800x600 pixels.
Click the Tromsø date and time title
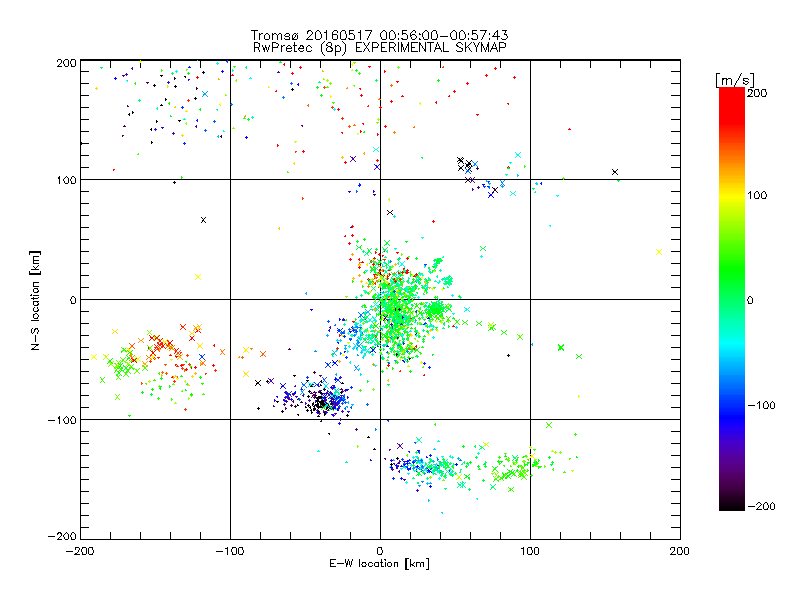pyautogui.click(x=380, y=35)
